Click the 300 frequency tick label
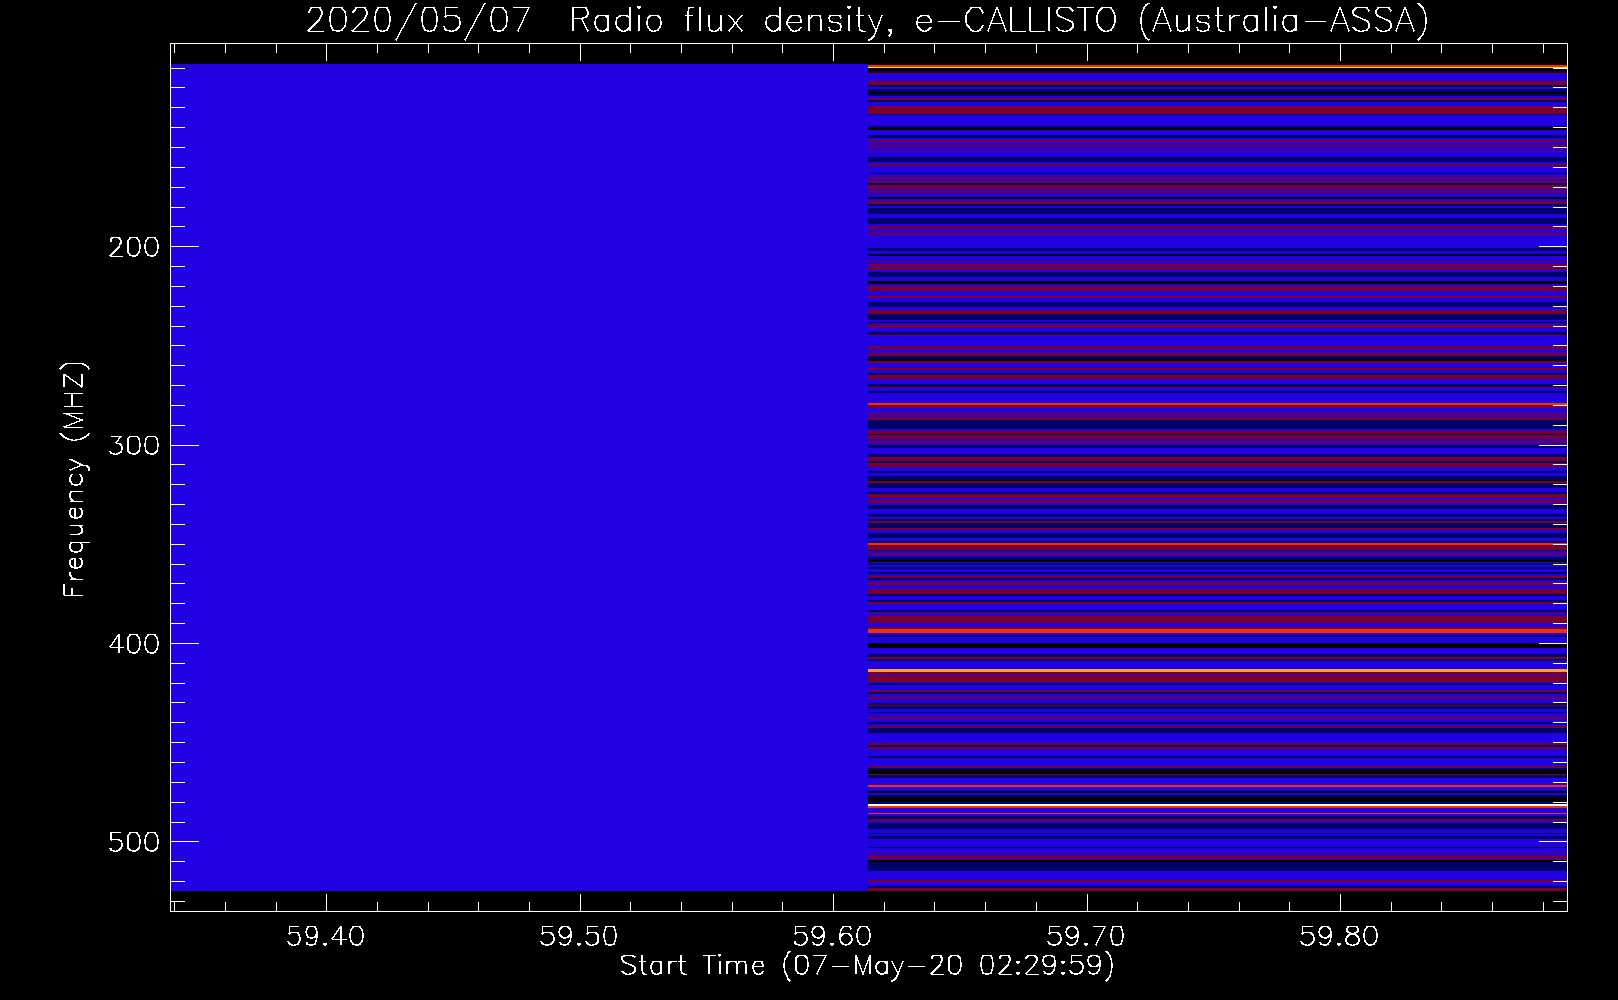The height and width of the screenshot is (1000, 1618). (x=133, y=445)
